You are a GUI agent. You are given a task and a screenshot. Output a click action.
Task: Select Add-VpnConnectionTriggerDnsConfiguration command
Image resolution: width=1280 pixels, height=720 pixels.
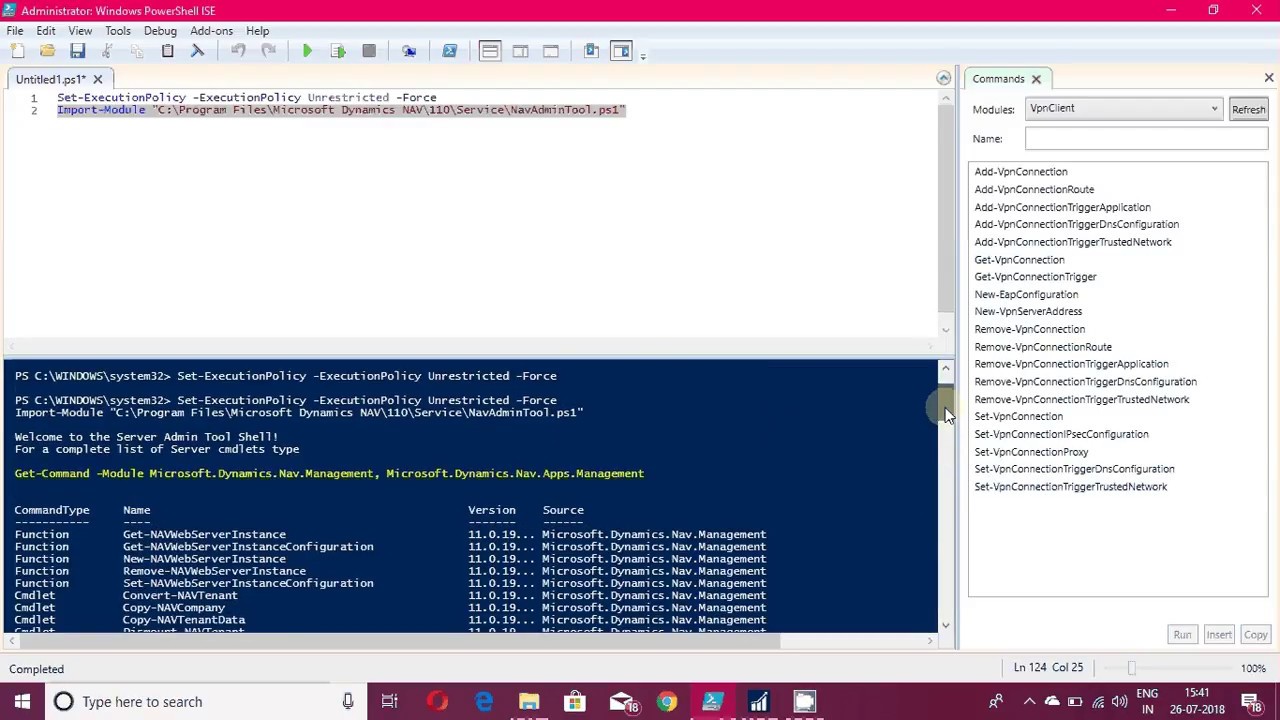[x=1076, y=224]
